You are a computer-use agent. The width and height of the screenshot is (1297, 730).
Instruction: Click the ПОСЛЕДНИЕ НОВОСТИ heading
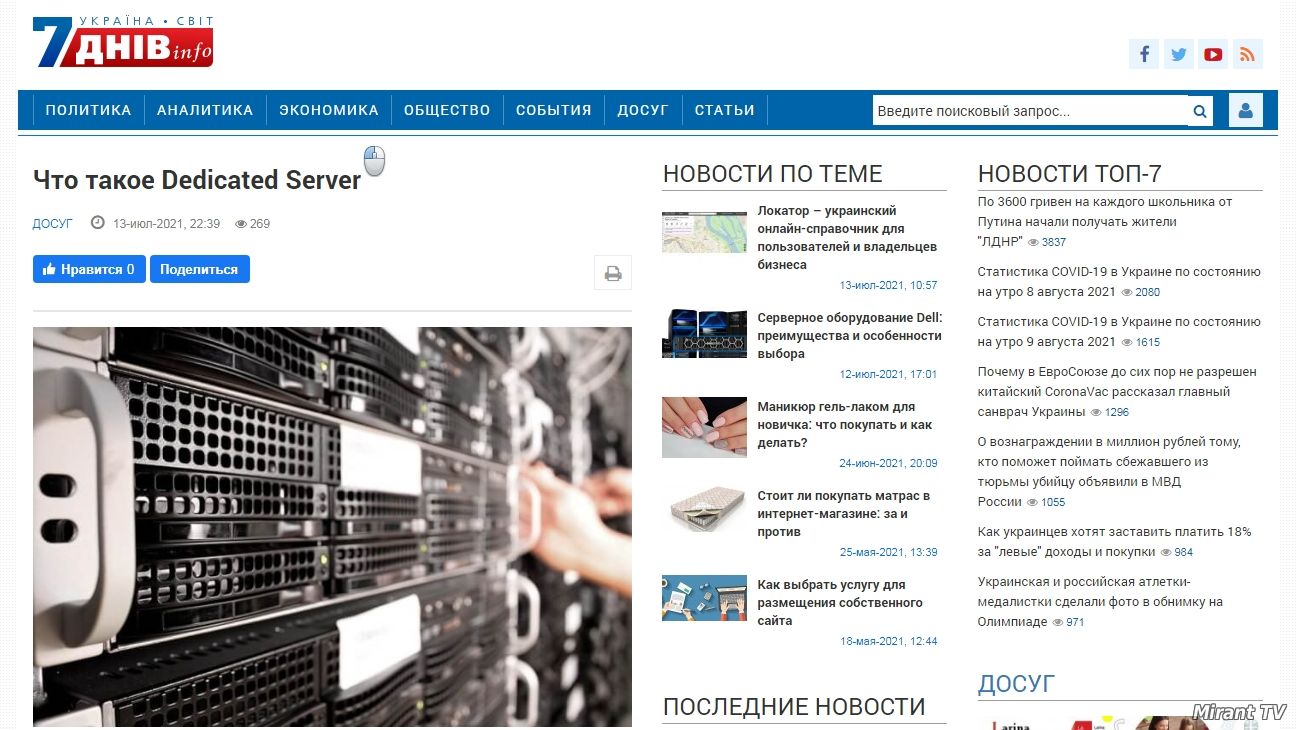click(x=794, y=707)
